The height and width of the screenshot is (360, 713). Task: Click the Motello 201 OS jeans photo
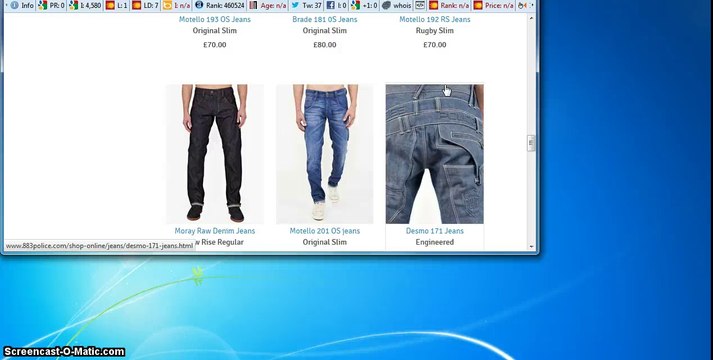point(325,154)
